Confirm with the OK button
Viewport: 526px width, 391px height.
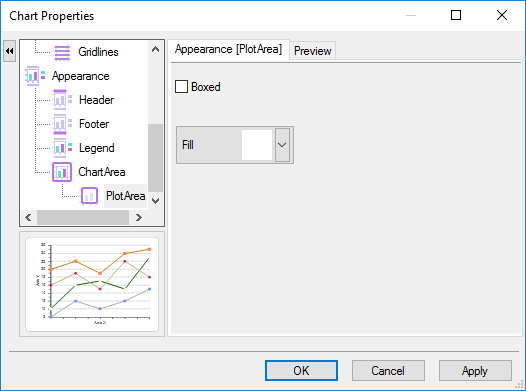click(x=301, y=371)
